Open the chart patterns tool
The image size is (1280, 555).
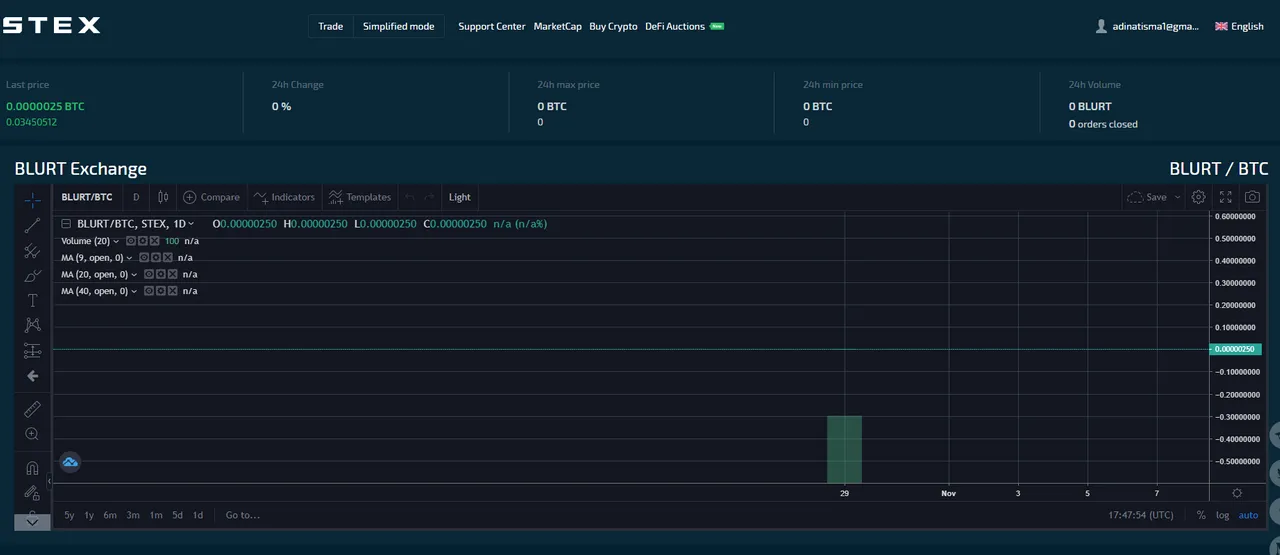click(32, 325)
